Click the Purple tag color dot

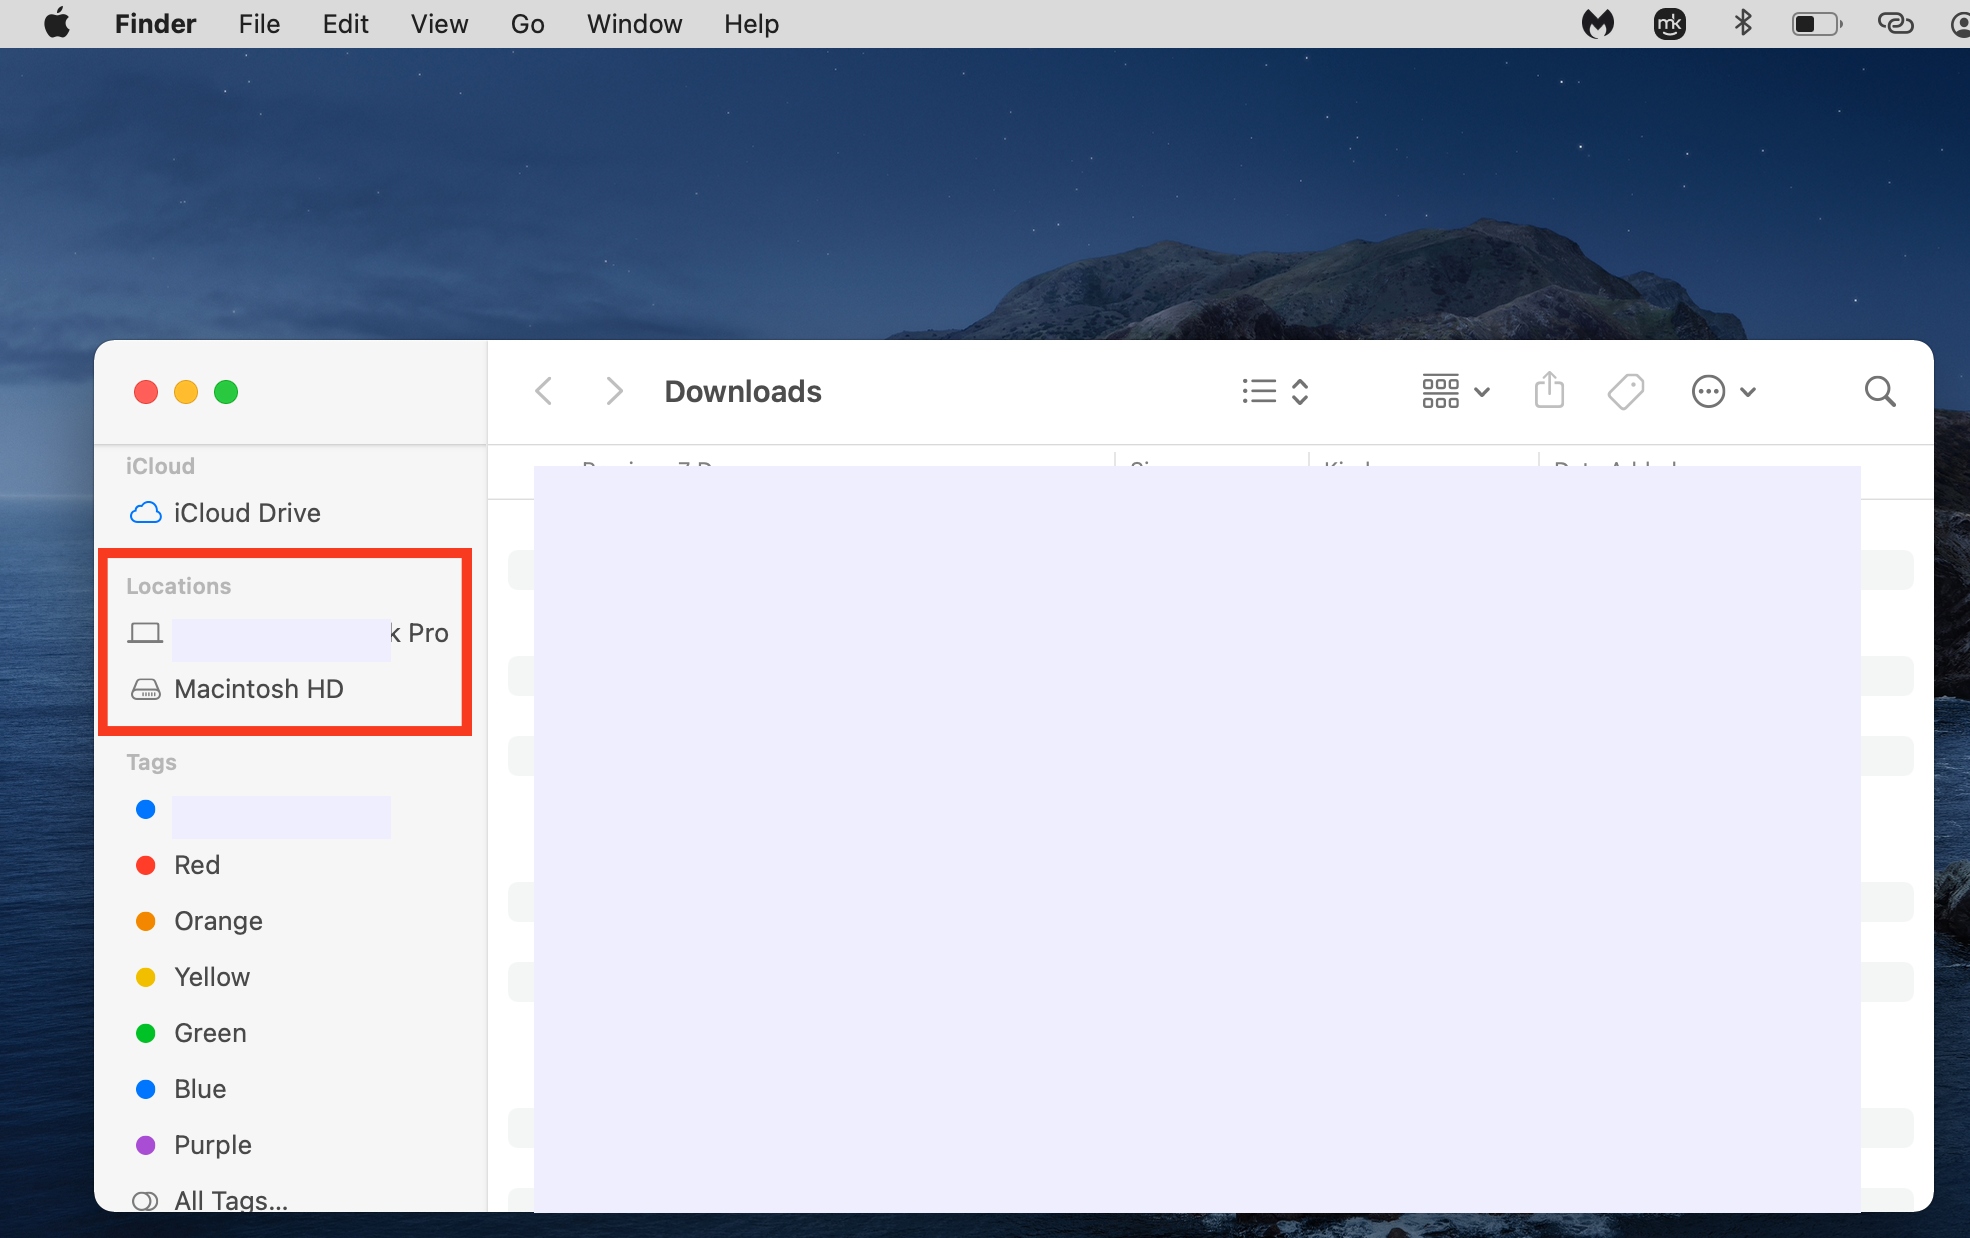tap(146, 1145)
